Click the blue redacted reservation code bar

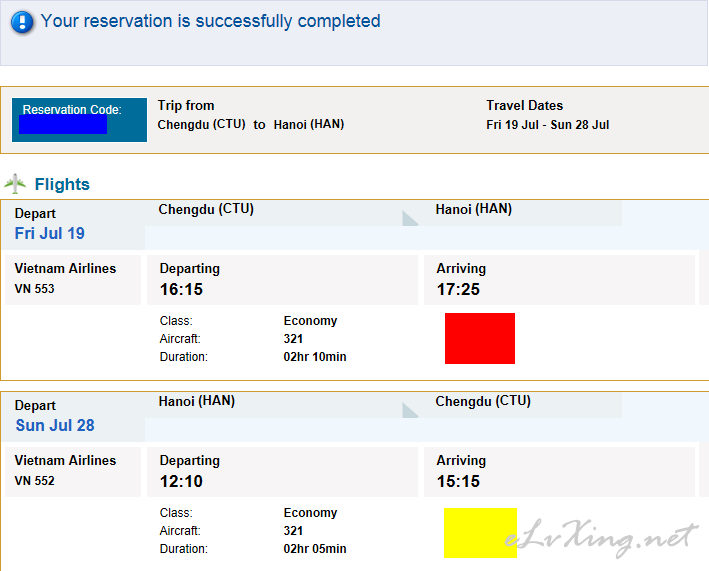click(x=63, y=124)
